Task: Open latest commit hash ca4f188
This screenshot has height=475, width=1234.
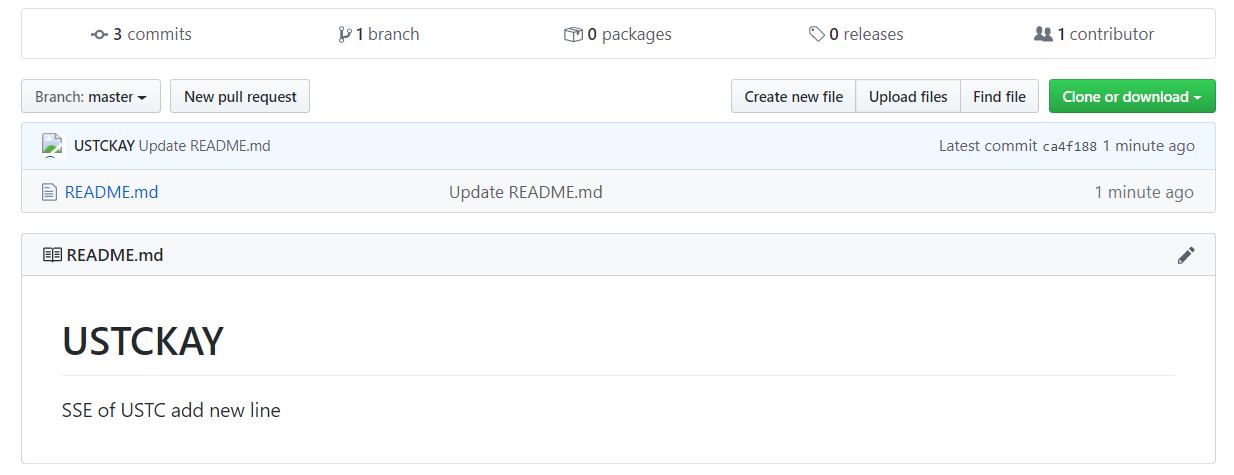Action: pos(1069,147)
